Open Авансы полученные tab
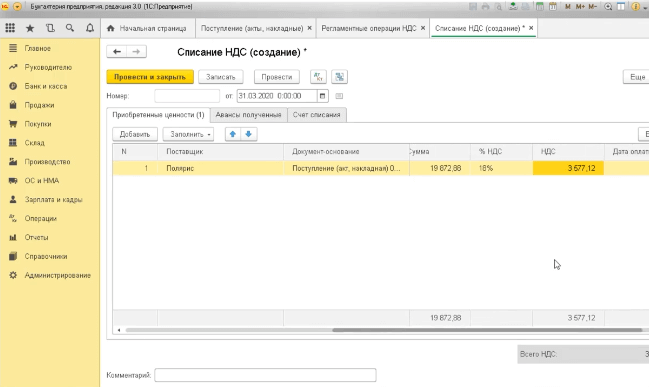 click(x=248, y=115)
